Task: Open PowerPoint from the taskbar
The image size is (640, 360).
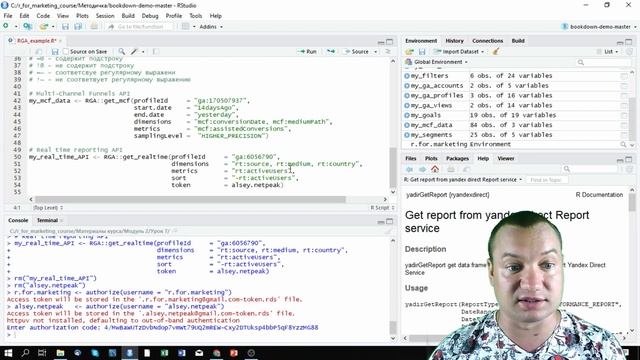Action: pyautogui.click(x=234, y=353)
